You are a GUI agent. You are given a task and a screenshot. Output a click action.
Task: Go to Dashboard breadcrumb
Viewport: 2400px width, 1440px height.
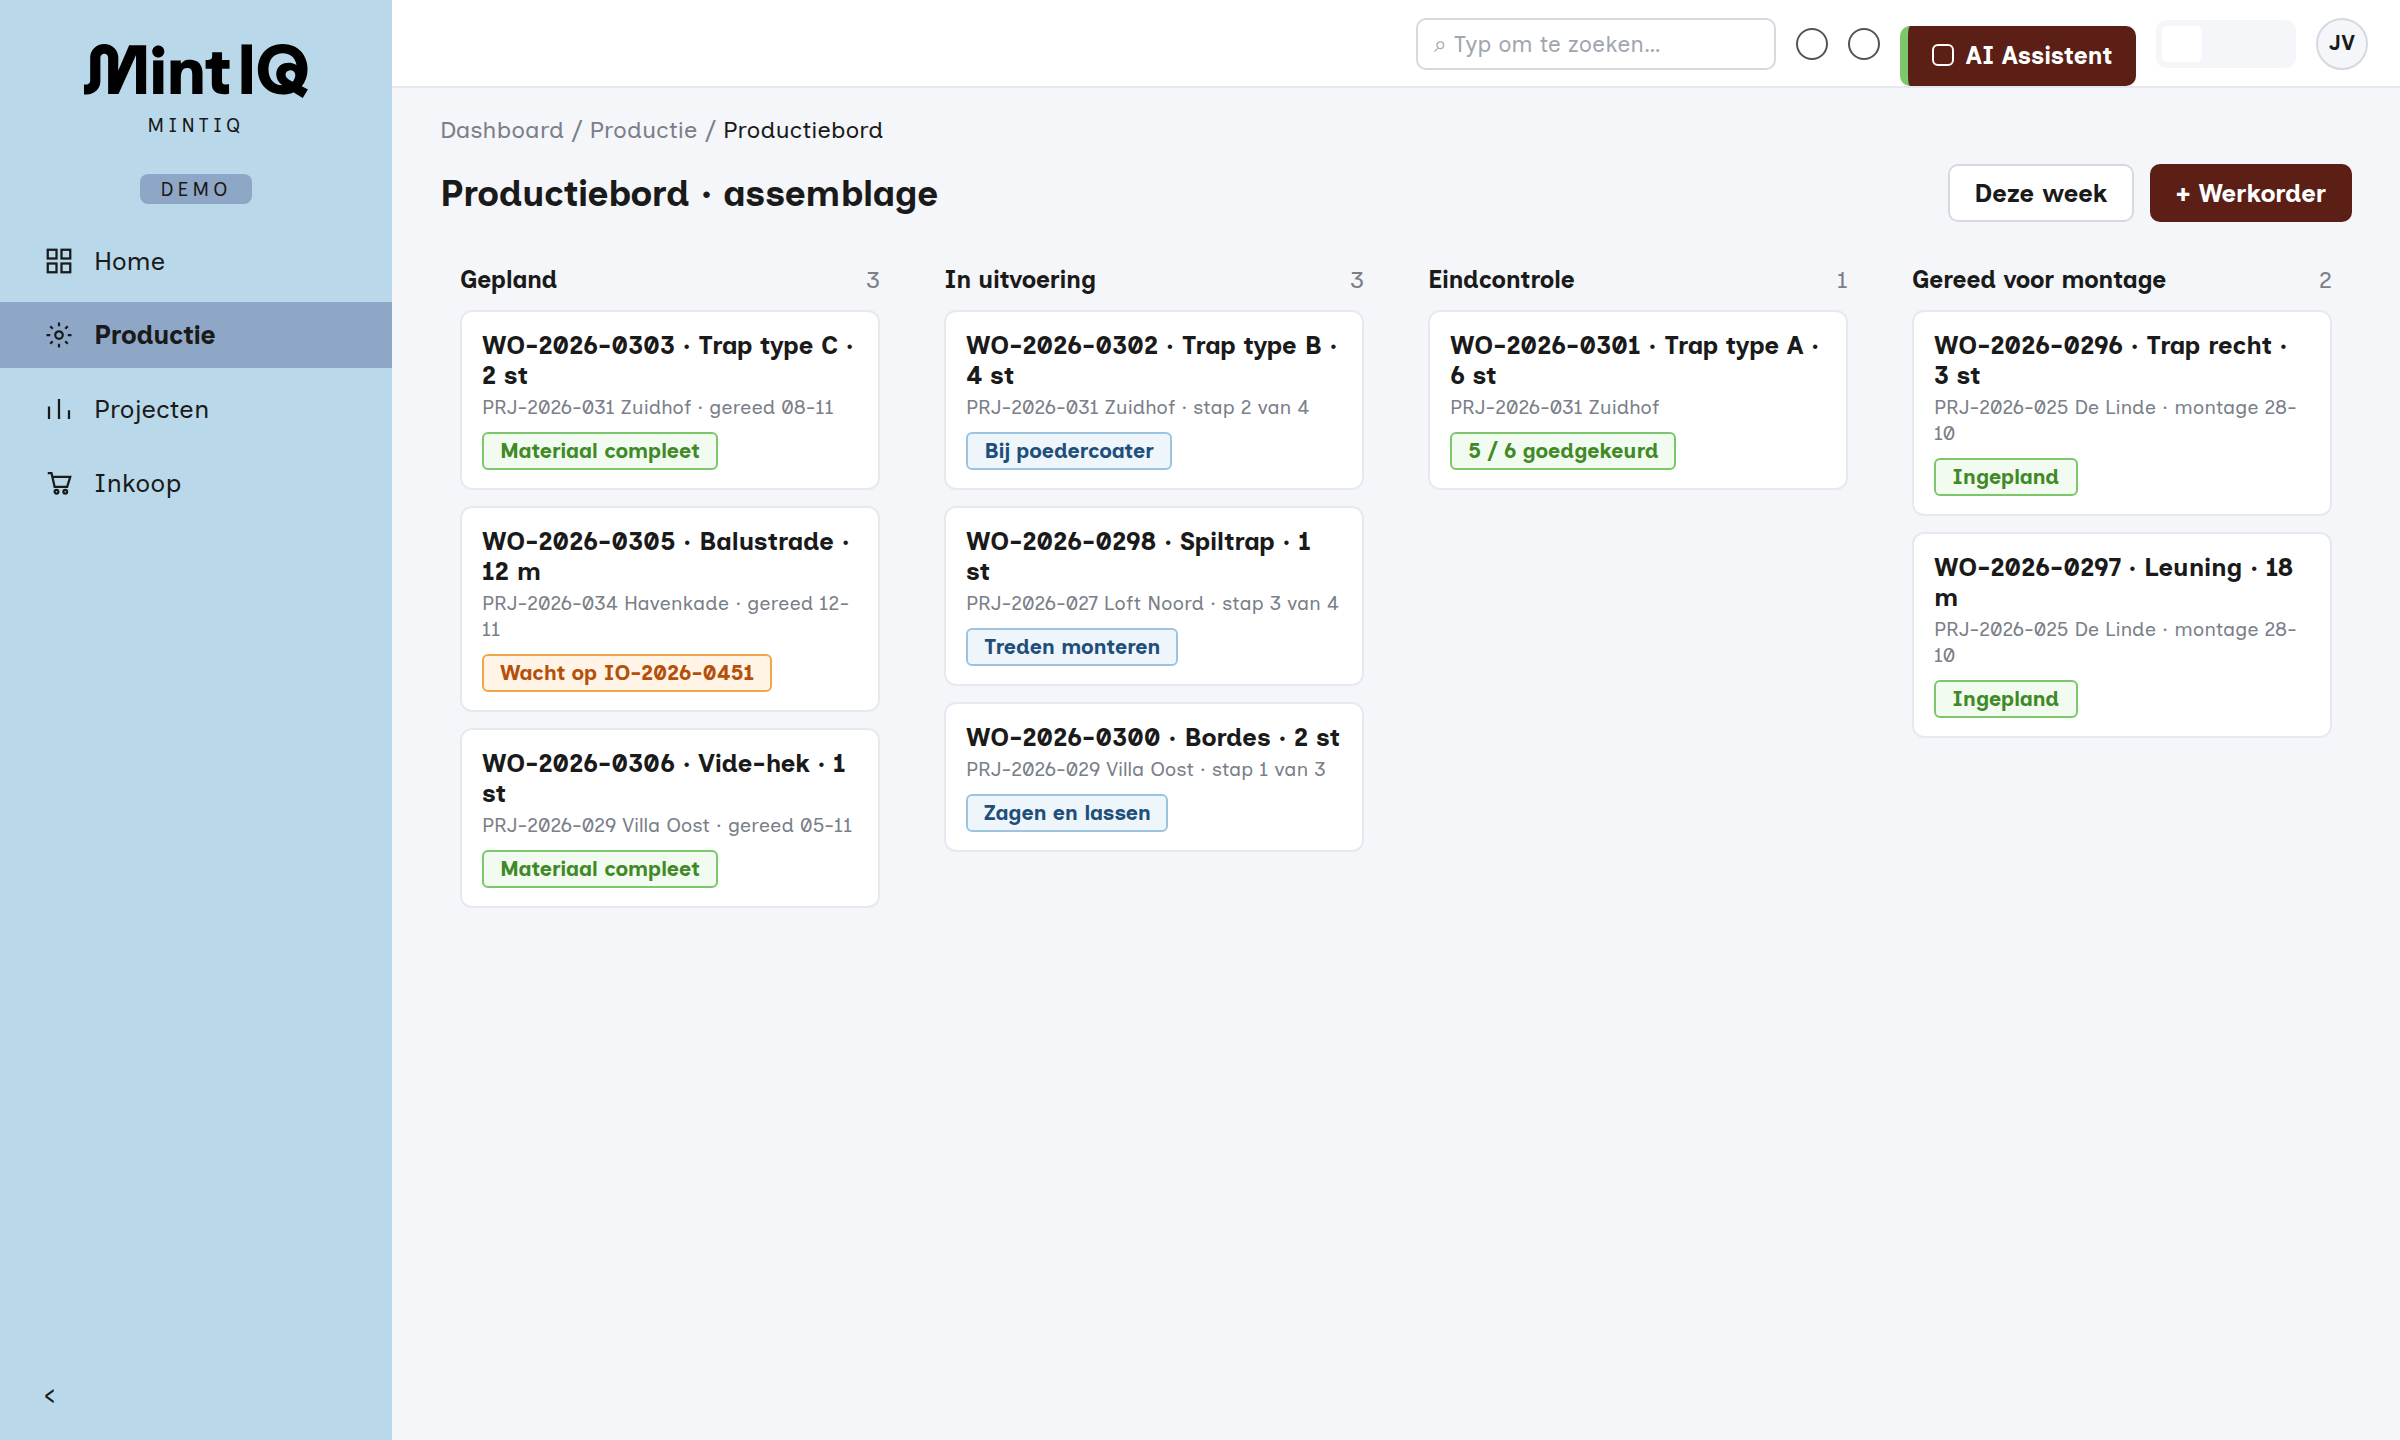[x=502, y=130]
